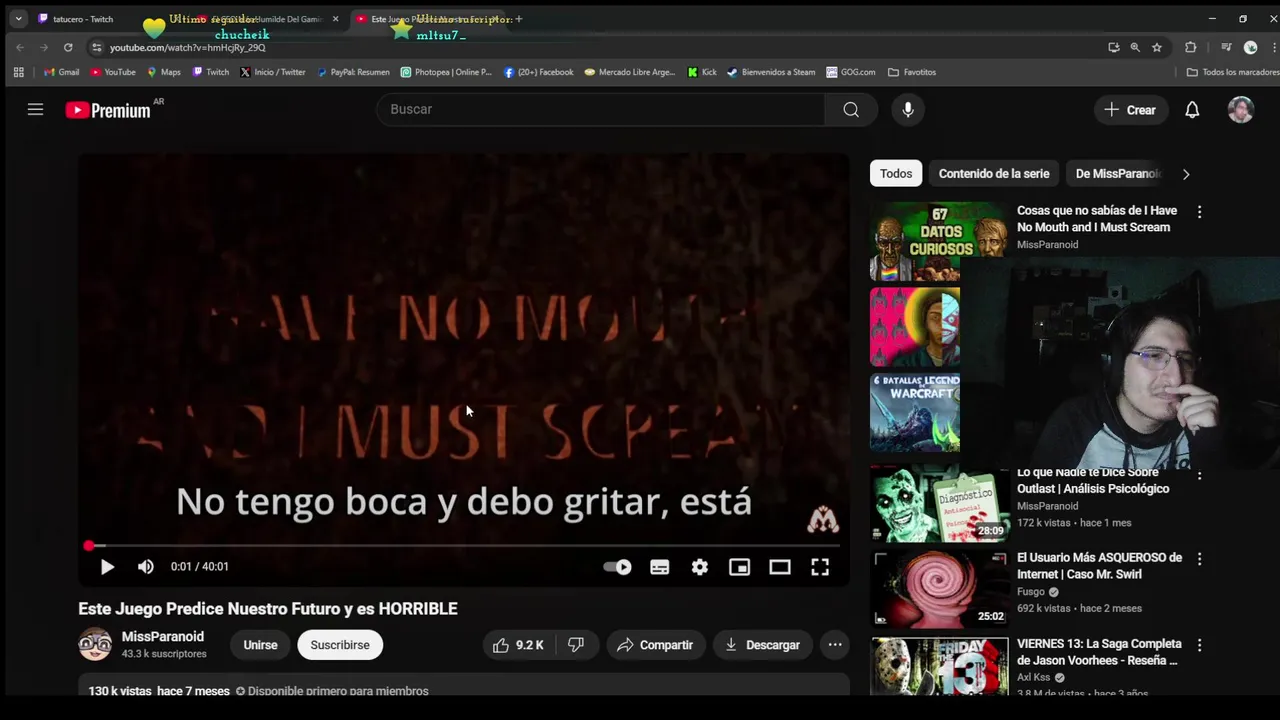Open the Warcraft batallas thumbnail
The image size is (1280, 720).
[915, 413]
